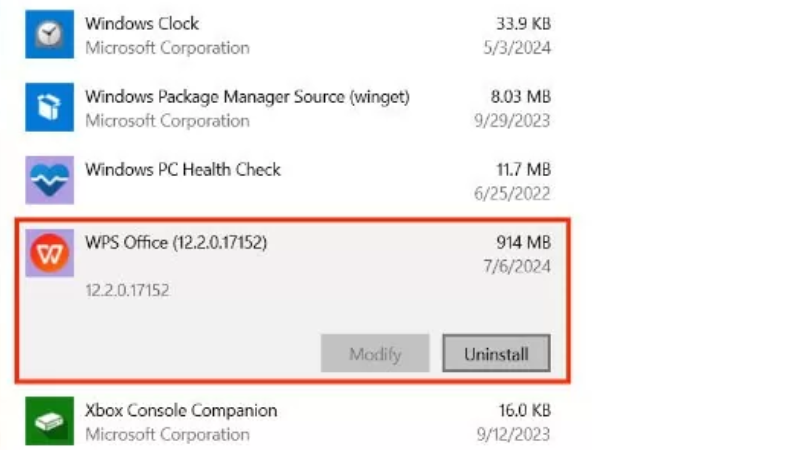Click the WPS Office version number 12.2.0.17152
This screenshot has height=450, width=800.
point(127,290)
